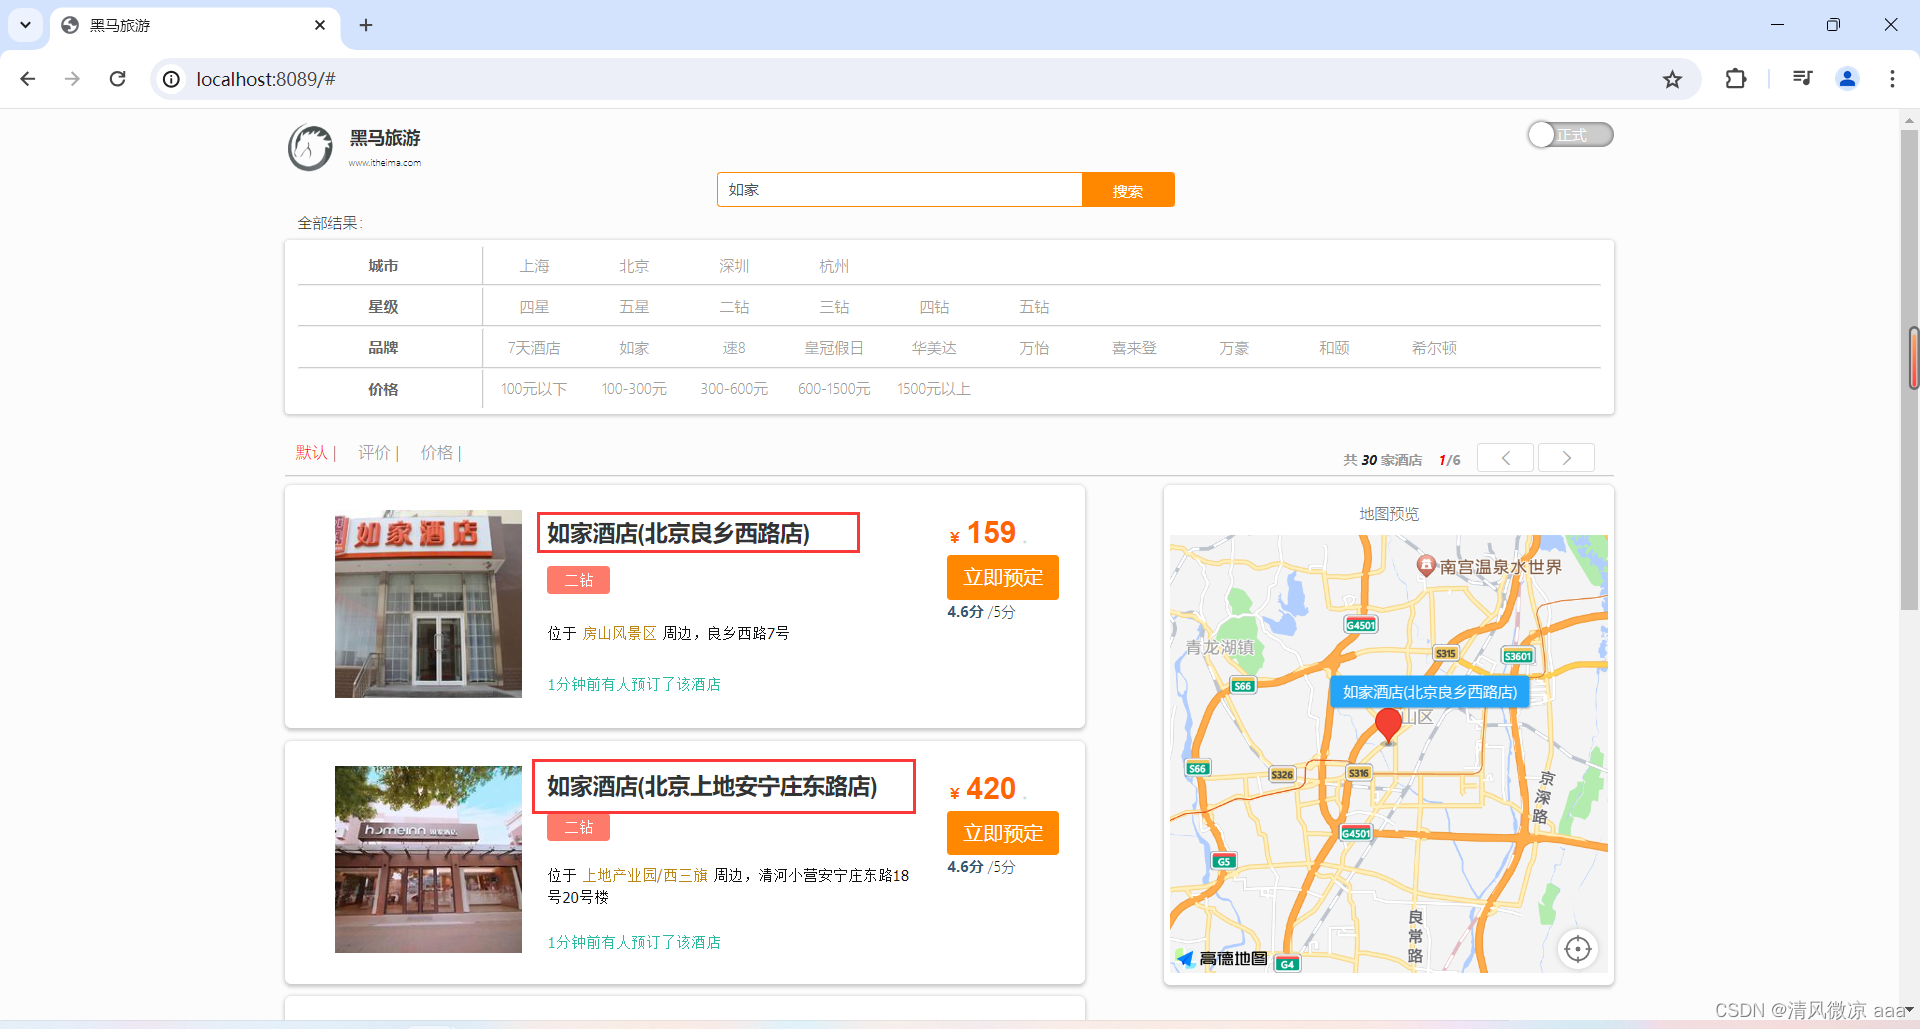Screen dimensions: 1920x1029
Task: Open the extensions puzzle icon
Action: (1736, 79)
